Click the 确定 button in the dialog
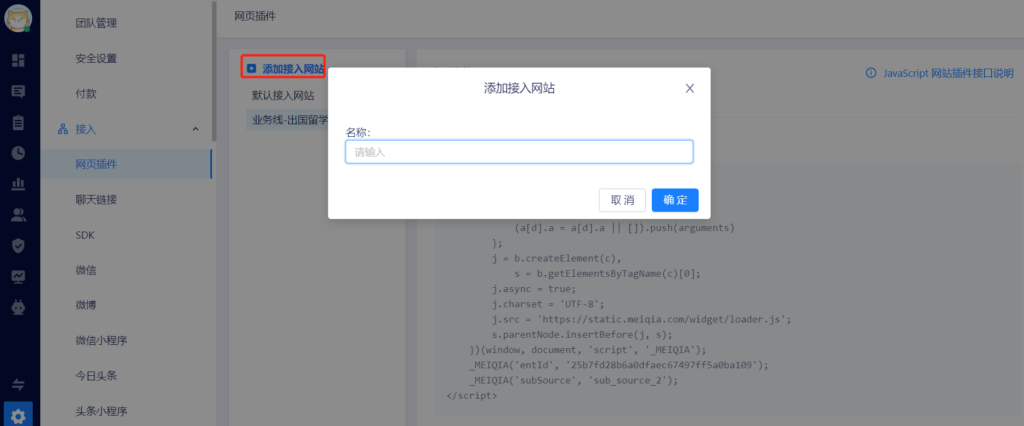This screenshot has width=1024, height=426. coord(675,200)
